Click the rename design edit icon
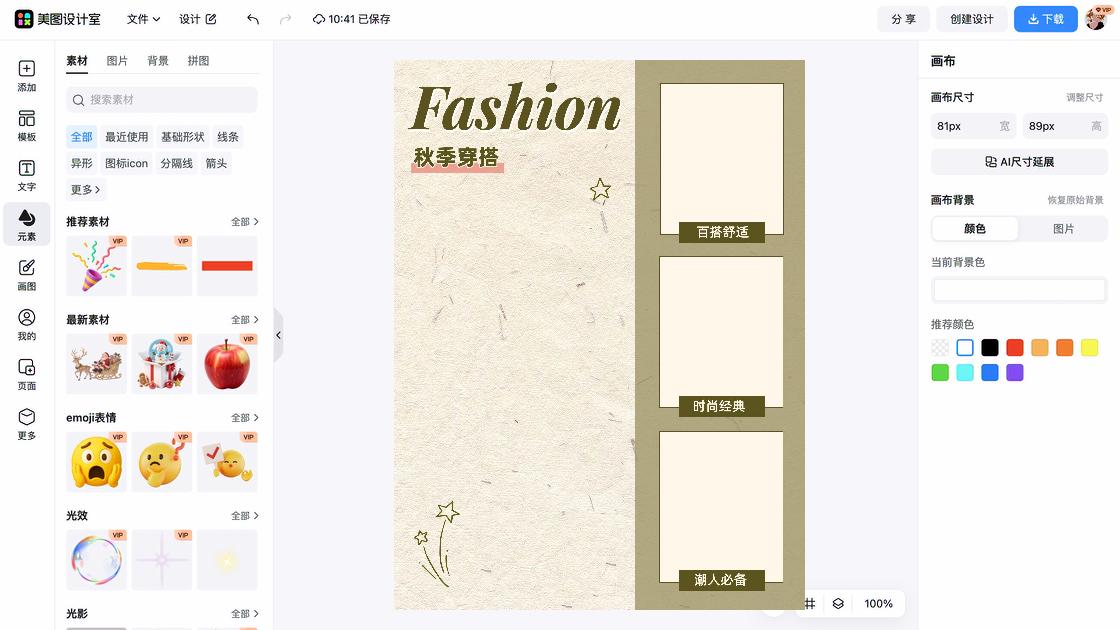The image size is (1120, 630). [x=211, y=19]
